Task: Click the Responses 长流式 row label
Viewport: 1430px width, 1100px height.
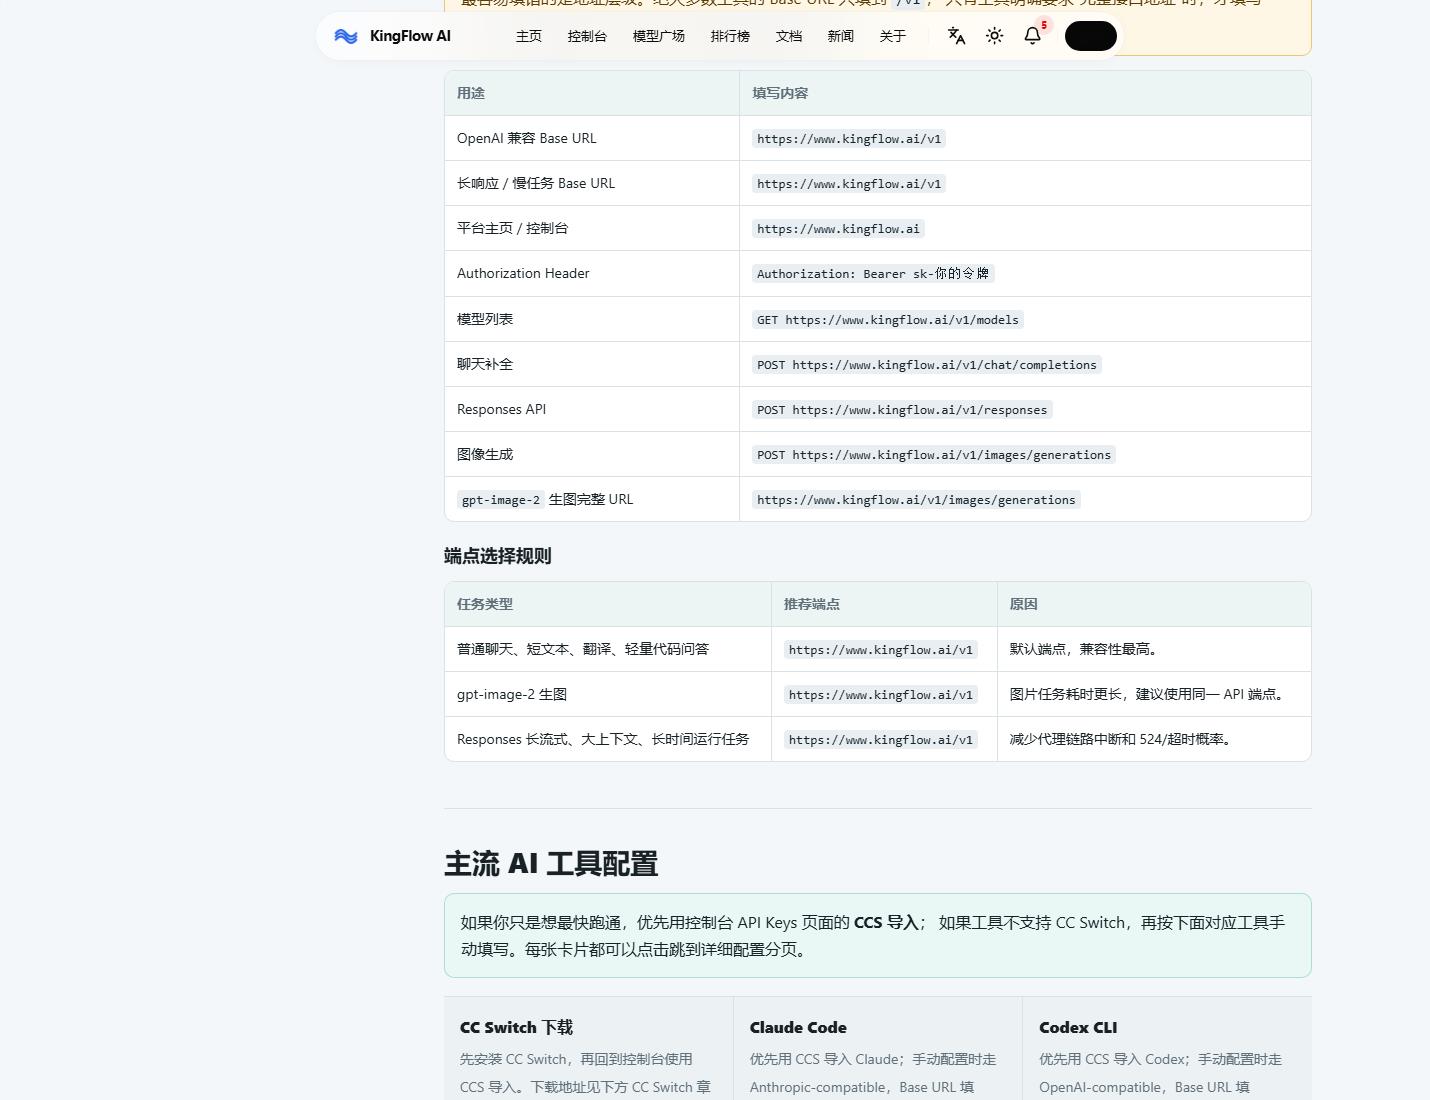Action: click(x=603, y=739)
